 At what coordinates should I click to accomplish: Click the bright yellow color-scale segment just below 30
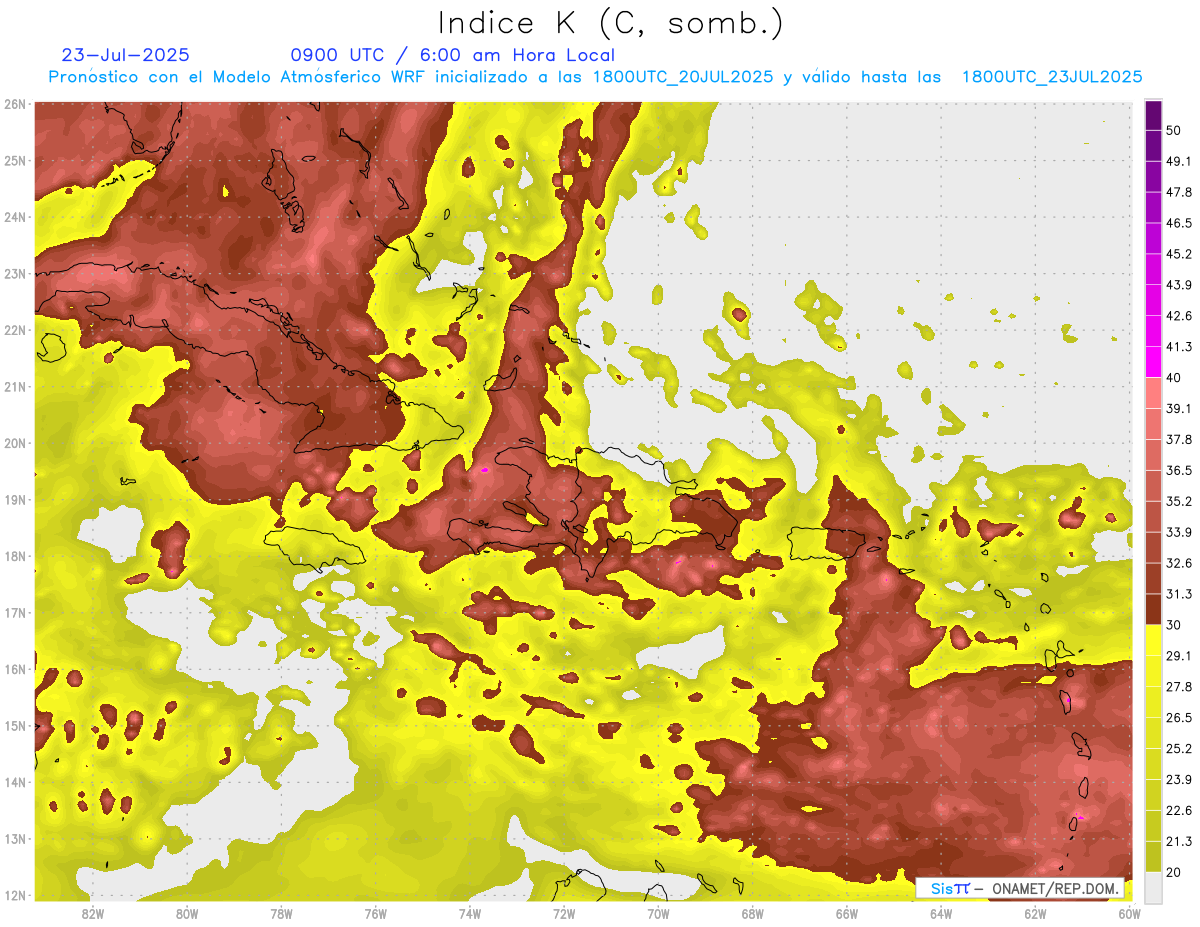click(x=1153, y=640)
